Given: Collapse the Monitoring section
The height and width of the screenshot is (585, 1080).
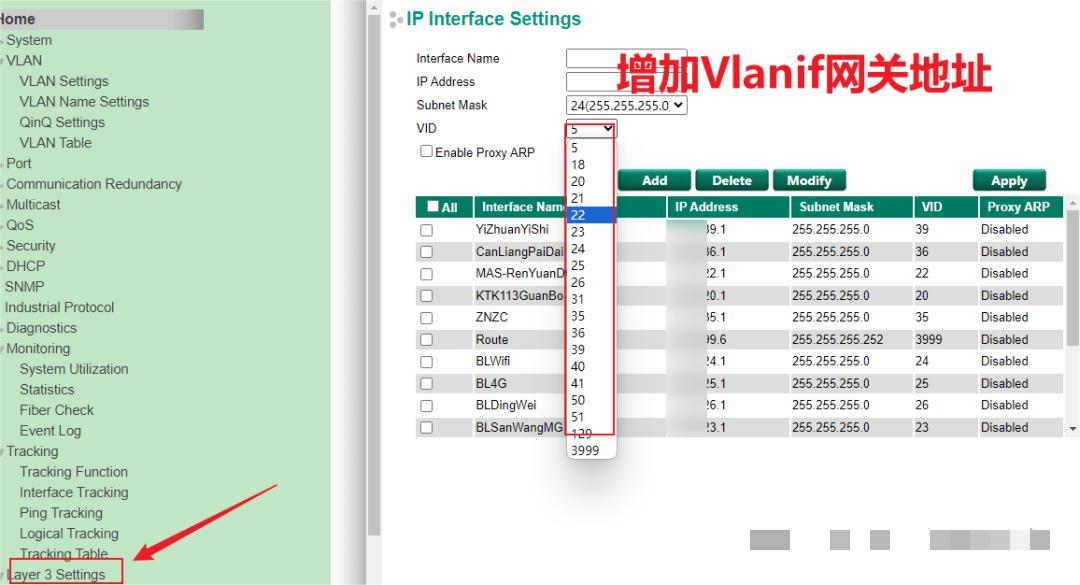Looking at the screenshot, I should 38,349.
